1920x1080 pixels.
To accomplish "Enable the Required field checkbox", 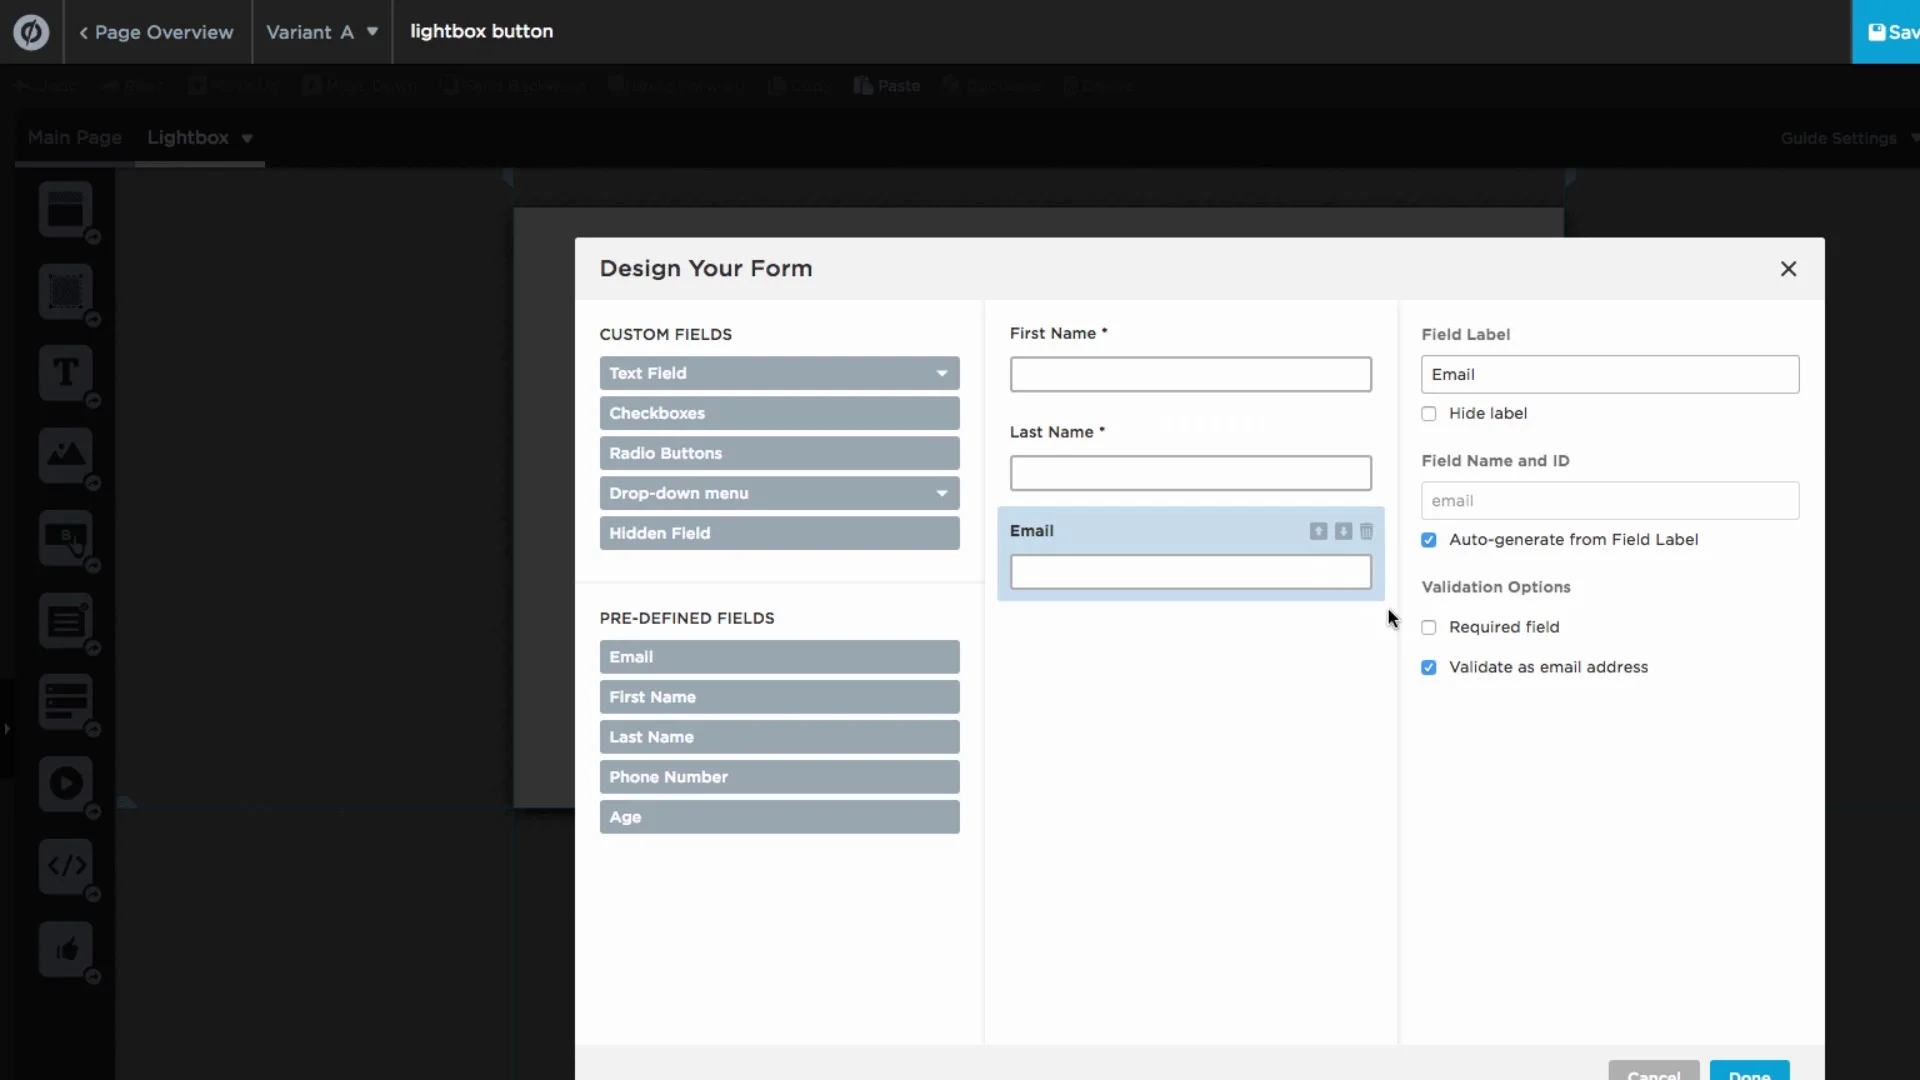I will coord(1429,628).
